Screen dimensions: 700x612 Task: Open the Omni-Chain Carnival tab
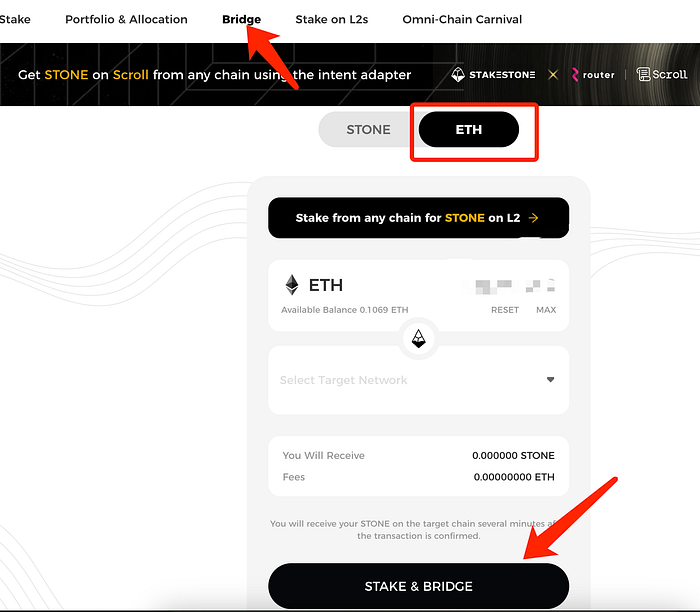click(x=462, y=19)
